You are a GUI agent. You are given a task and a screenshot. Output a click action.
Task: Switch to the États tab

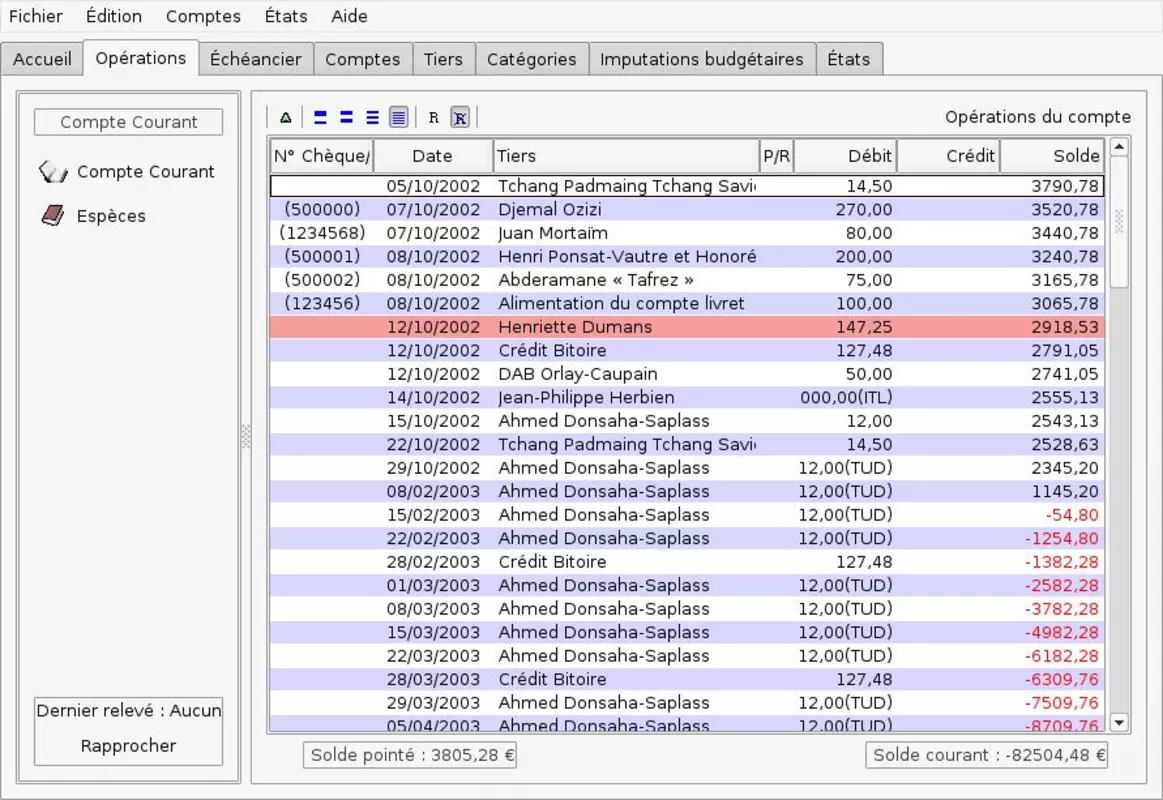849,59
